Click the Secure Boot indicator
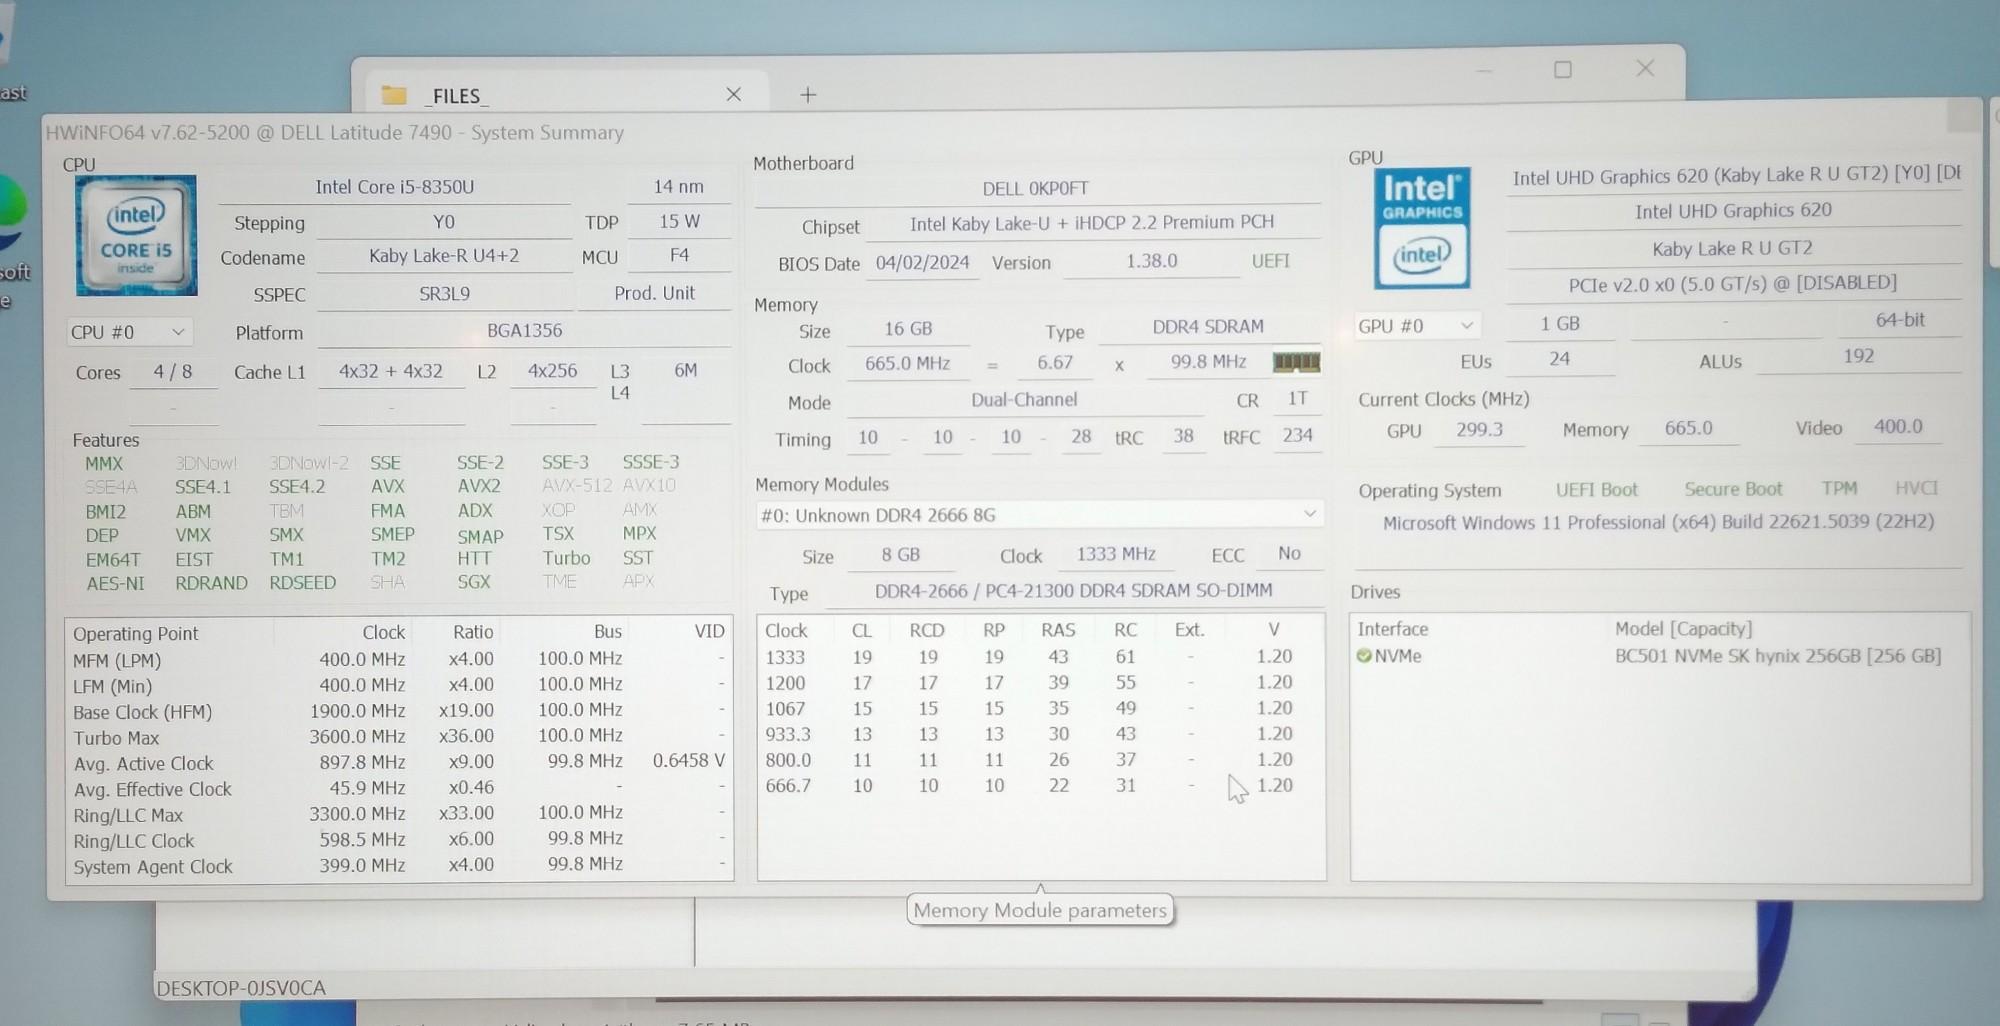The image size is (2000, 1026). (x=1733, y=489)
